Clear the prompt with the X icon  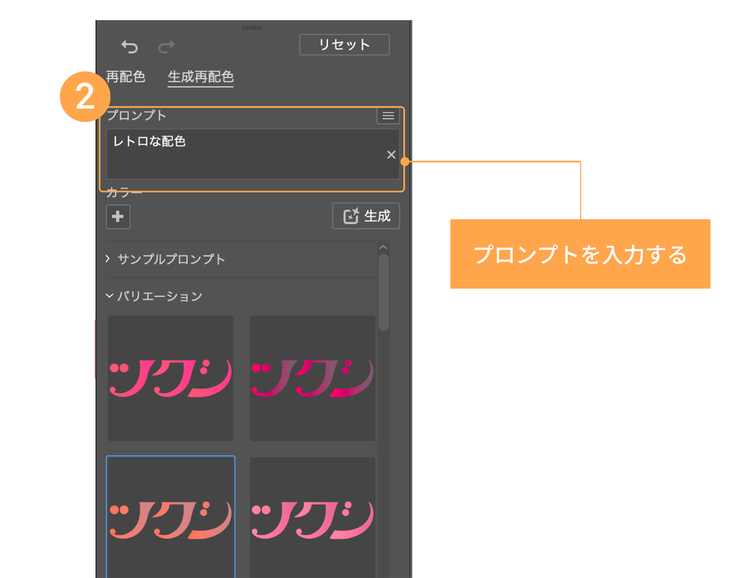(391, 155)
